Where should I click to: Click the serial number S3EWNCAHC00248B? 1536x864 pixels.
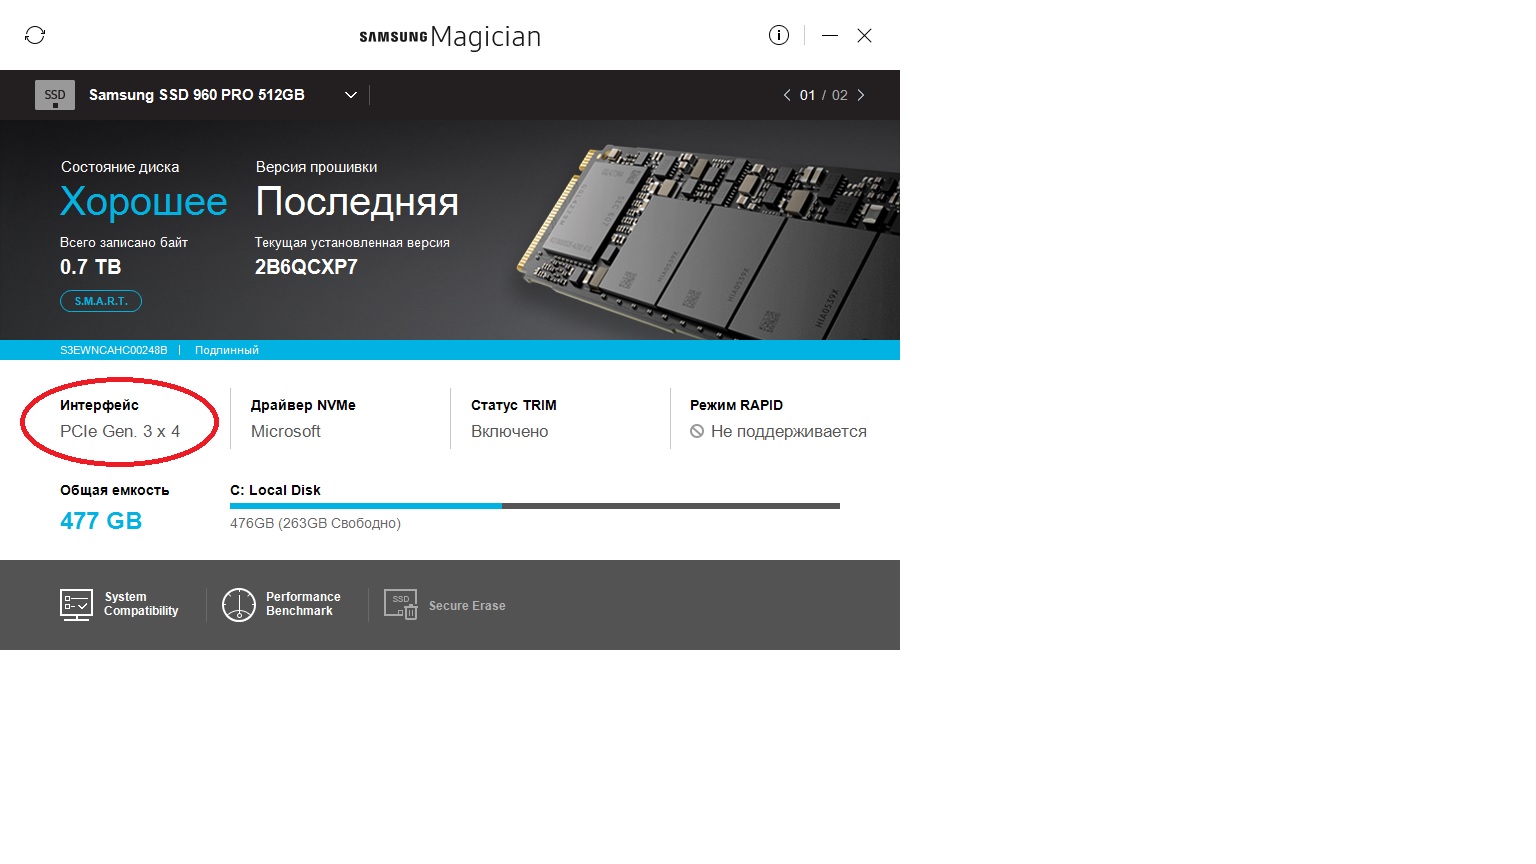pos(114,350)
